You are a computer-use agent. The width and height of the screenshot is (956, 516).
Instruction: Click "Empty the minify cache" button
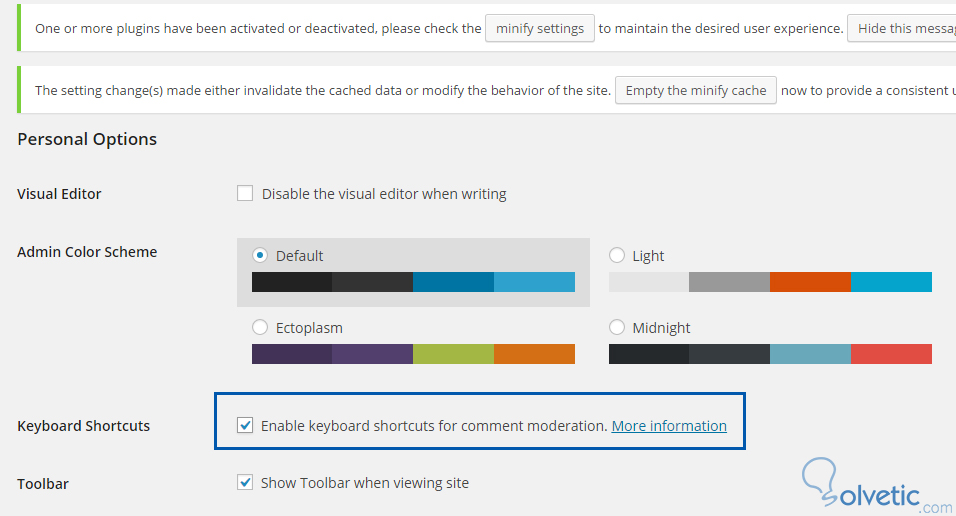(x=695, y=90)
